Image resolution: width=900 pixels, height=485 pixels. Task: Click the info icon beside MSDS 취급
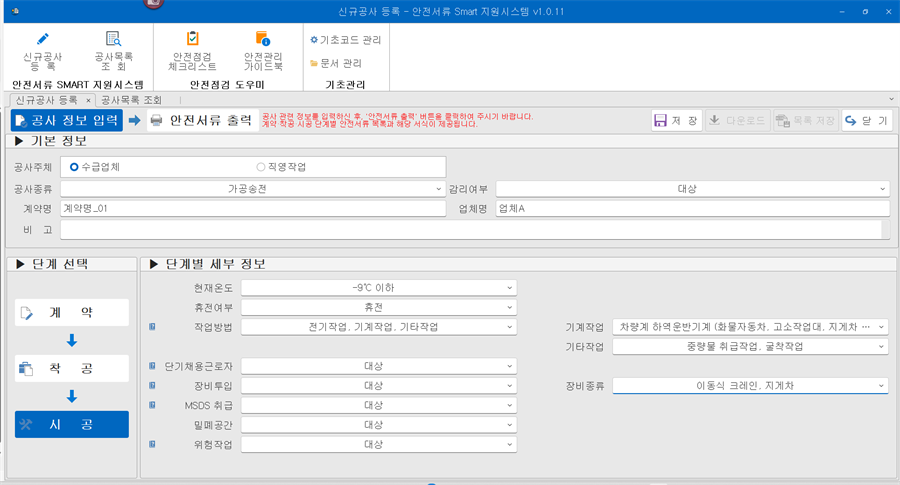(x=152, y=405)
